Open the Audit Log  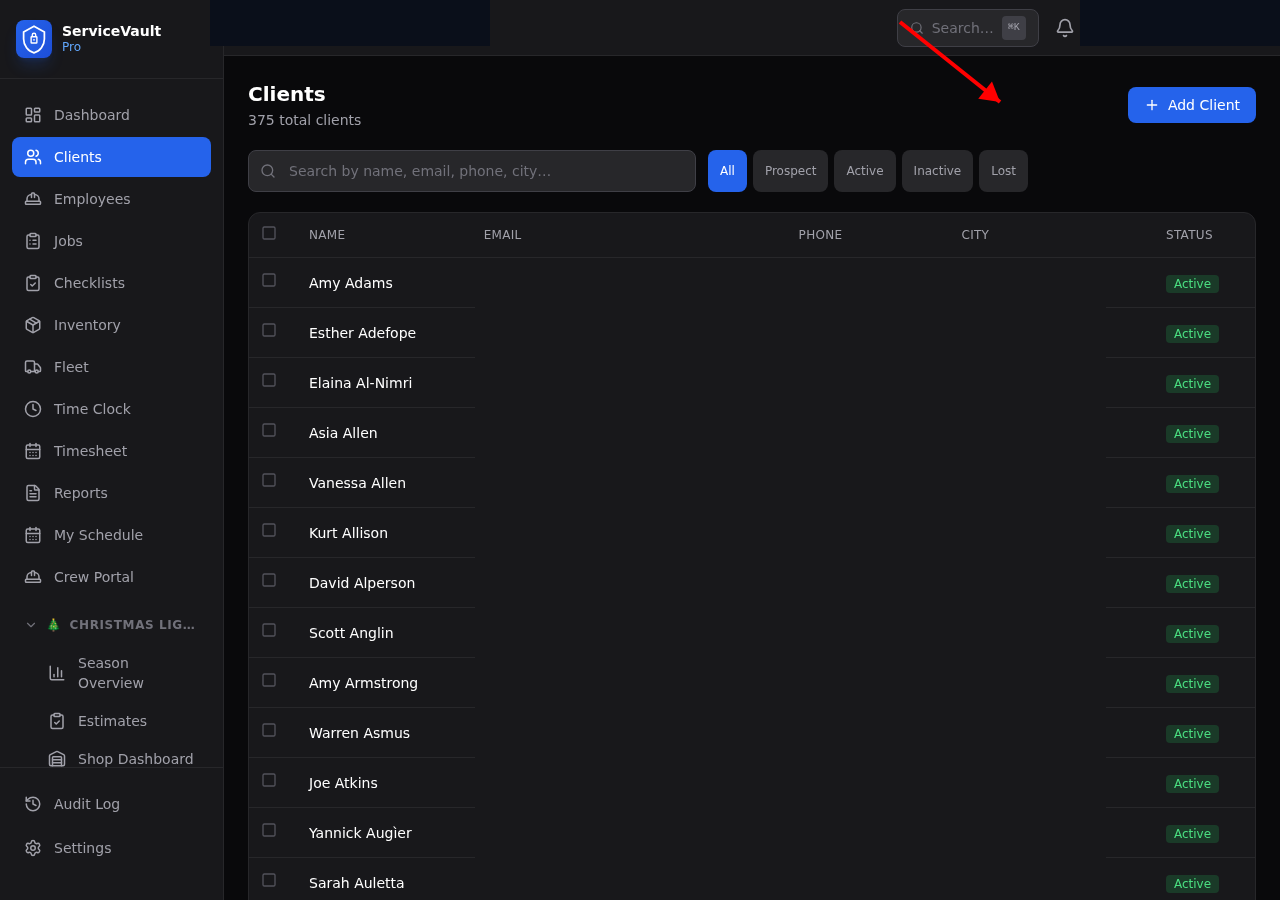click(87, 804)
